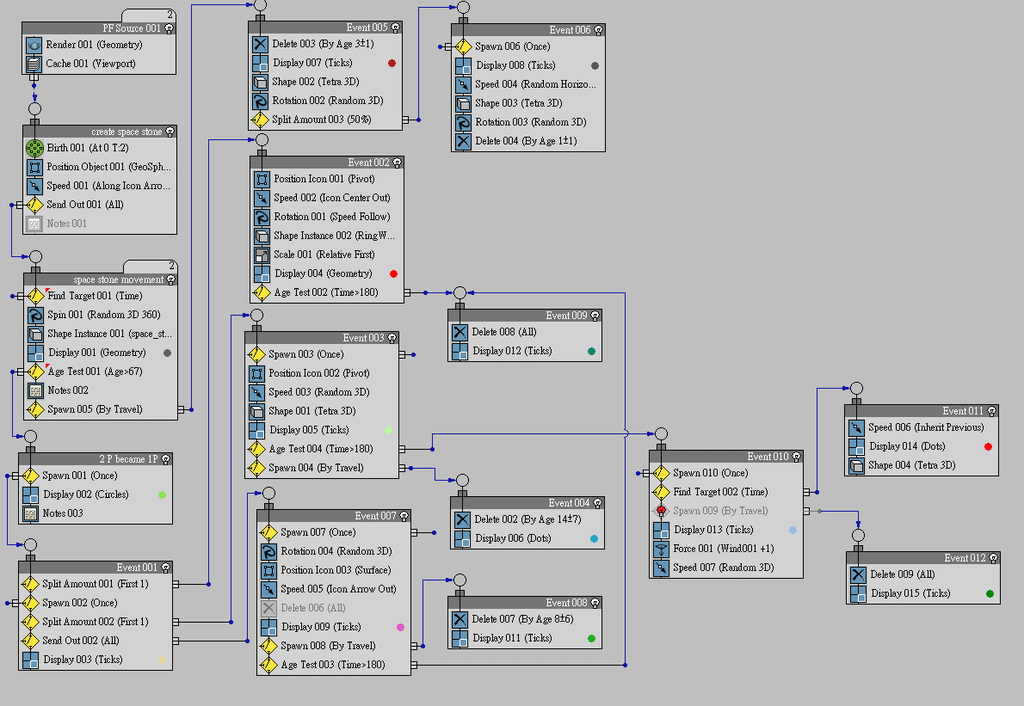Toggle the Event 002 lightbulb on/off
The height and width of the screenshot is (706, 1024).
(396, 163)
